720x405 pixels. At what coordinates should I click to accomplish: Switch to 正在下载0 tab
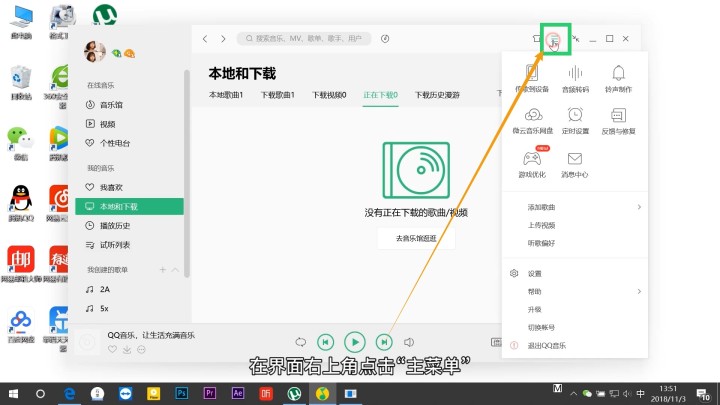coord(381,95)
